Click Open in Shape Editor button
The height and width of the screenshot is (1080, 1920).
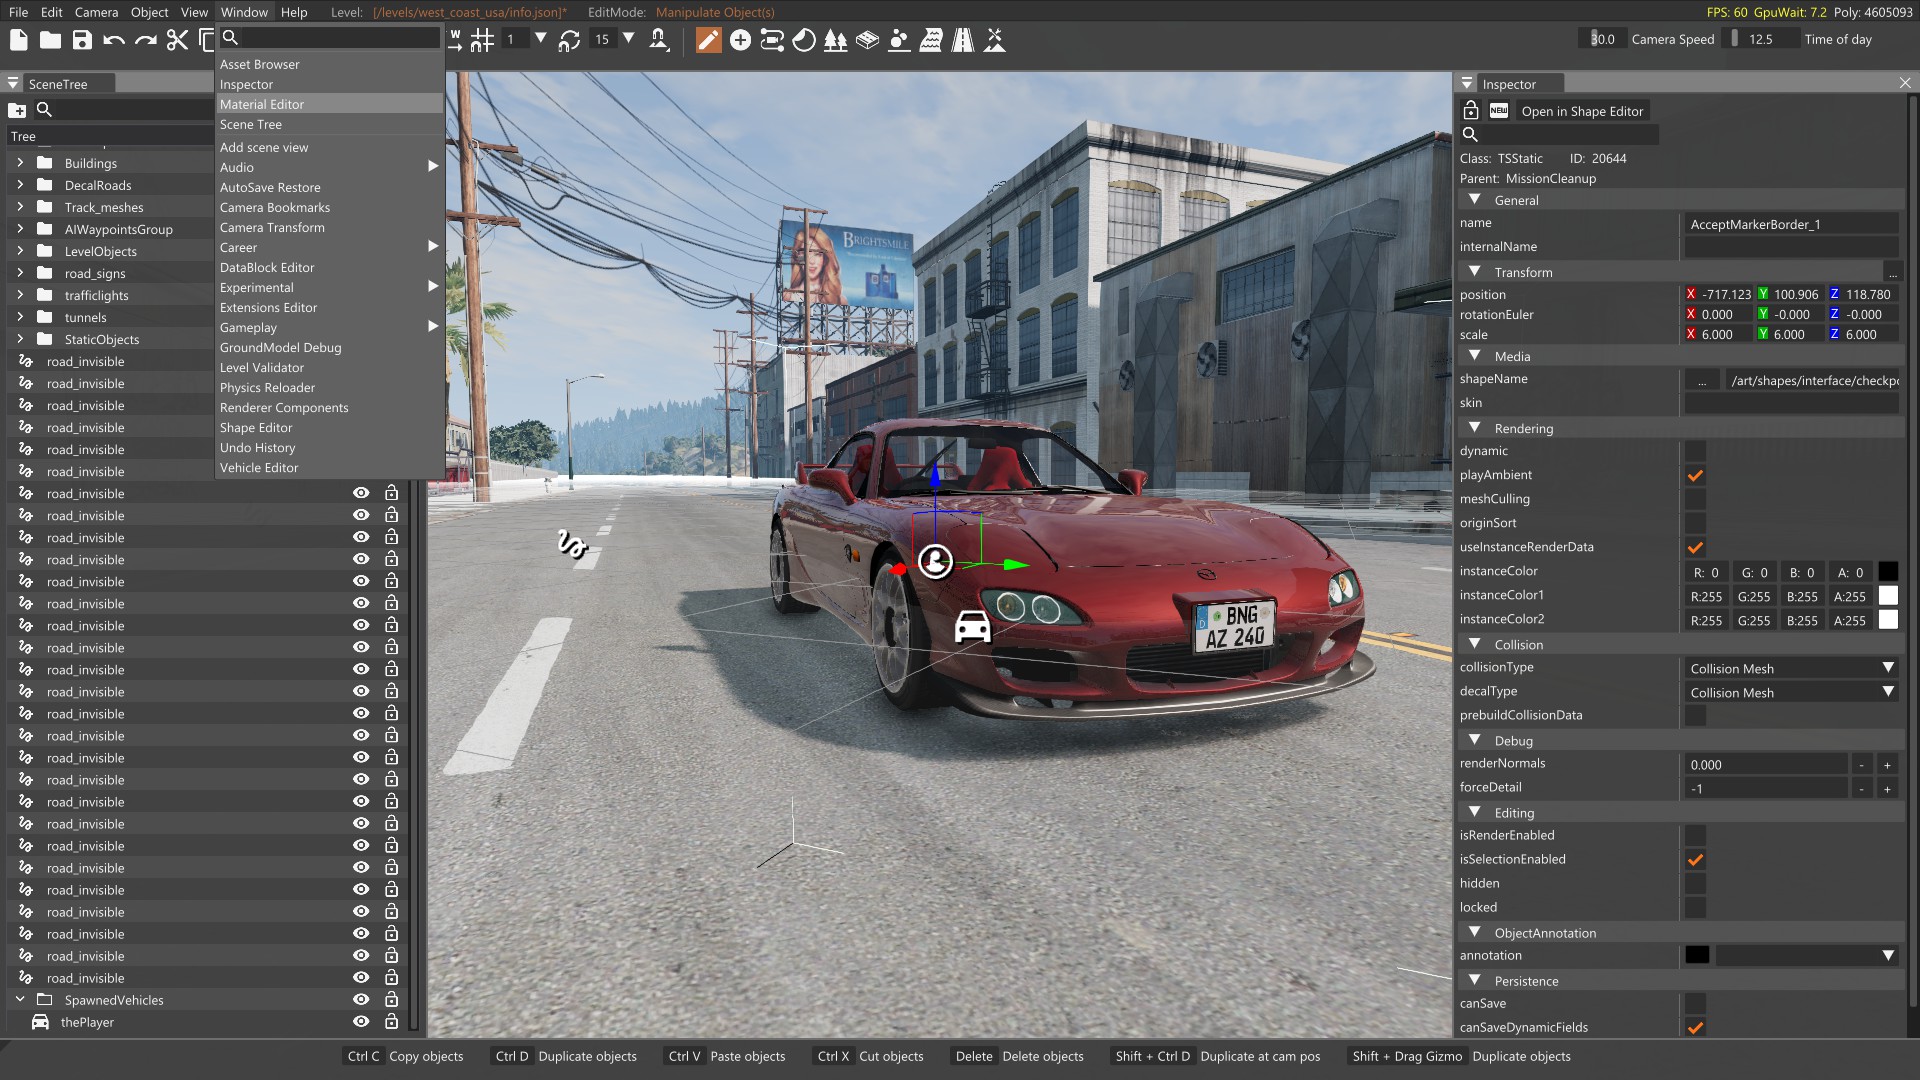click(x=1581, y=111)
